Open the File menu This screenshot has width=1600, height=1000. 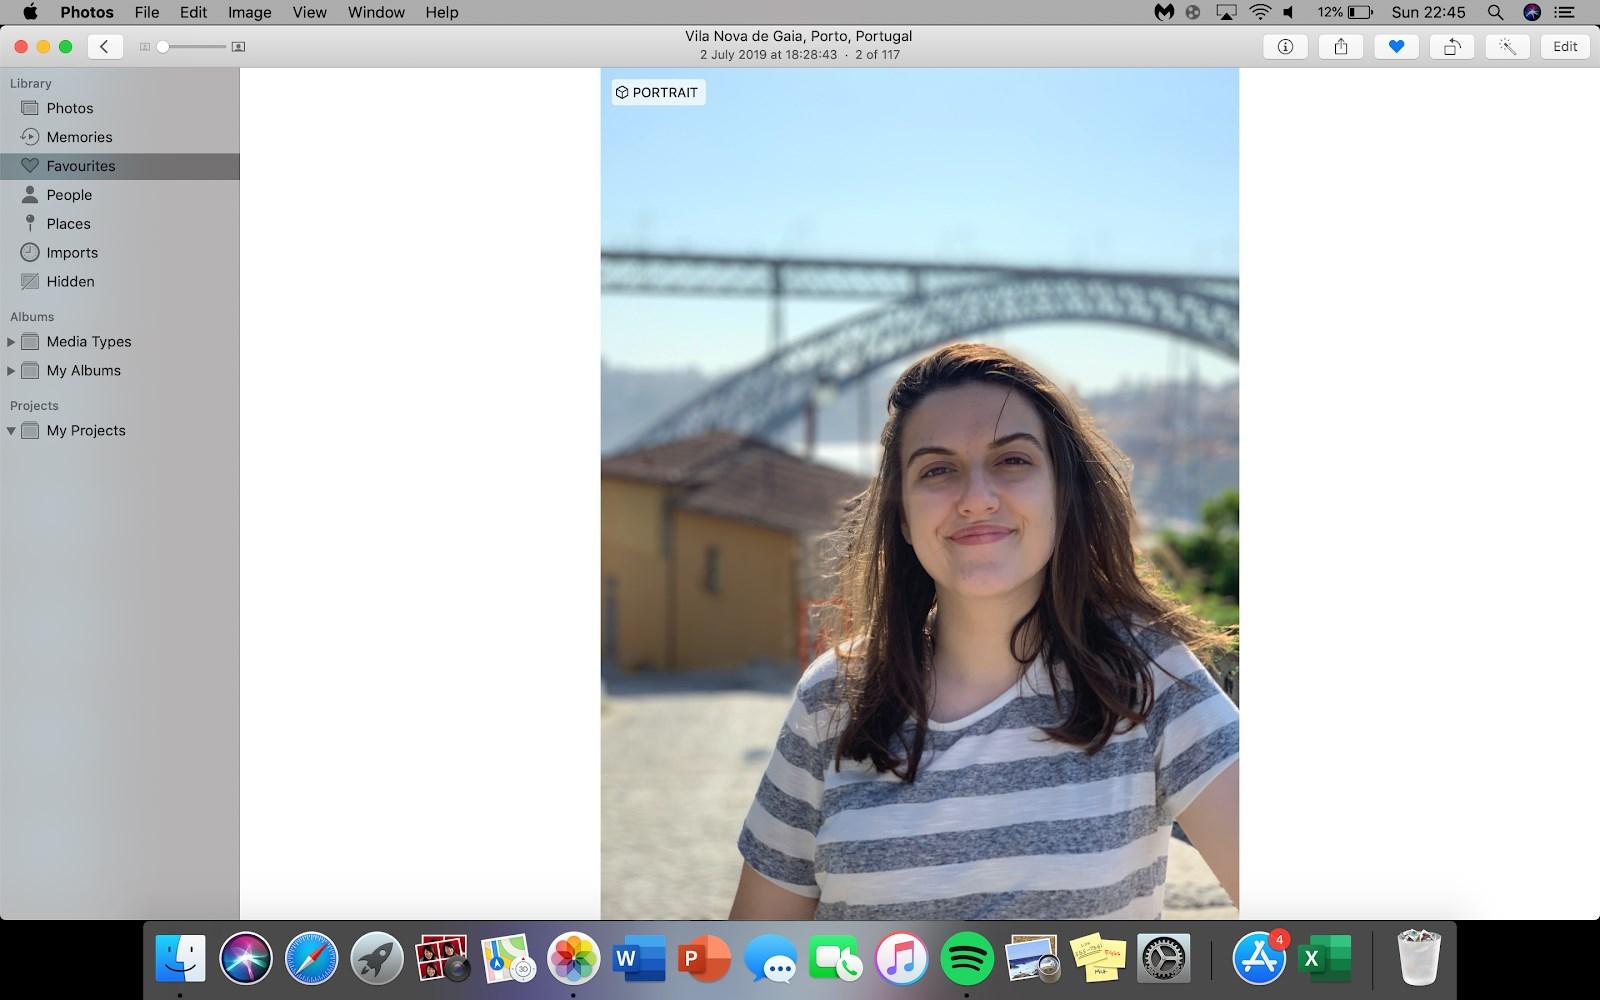147,12
